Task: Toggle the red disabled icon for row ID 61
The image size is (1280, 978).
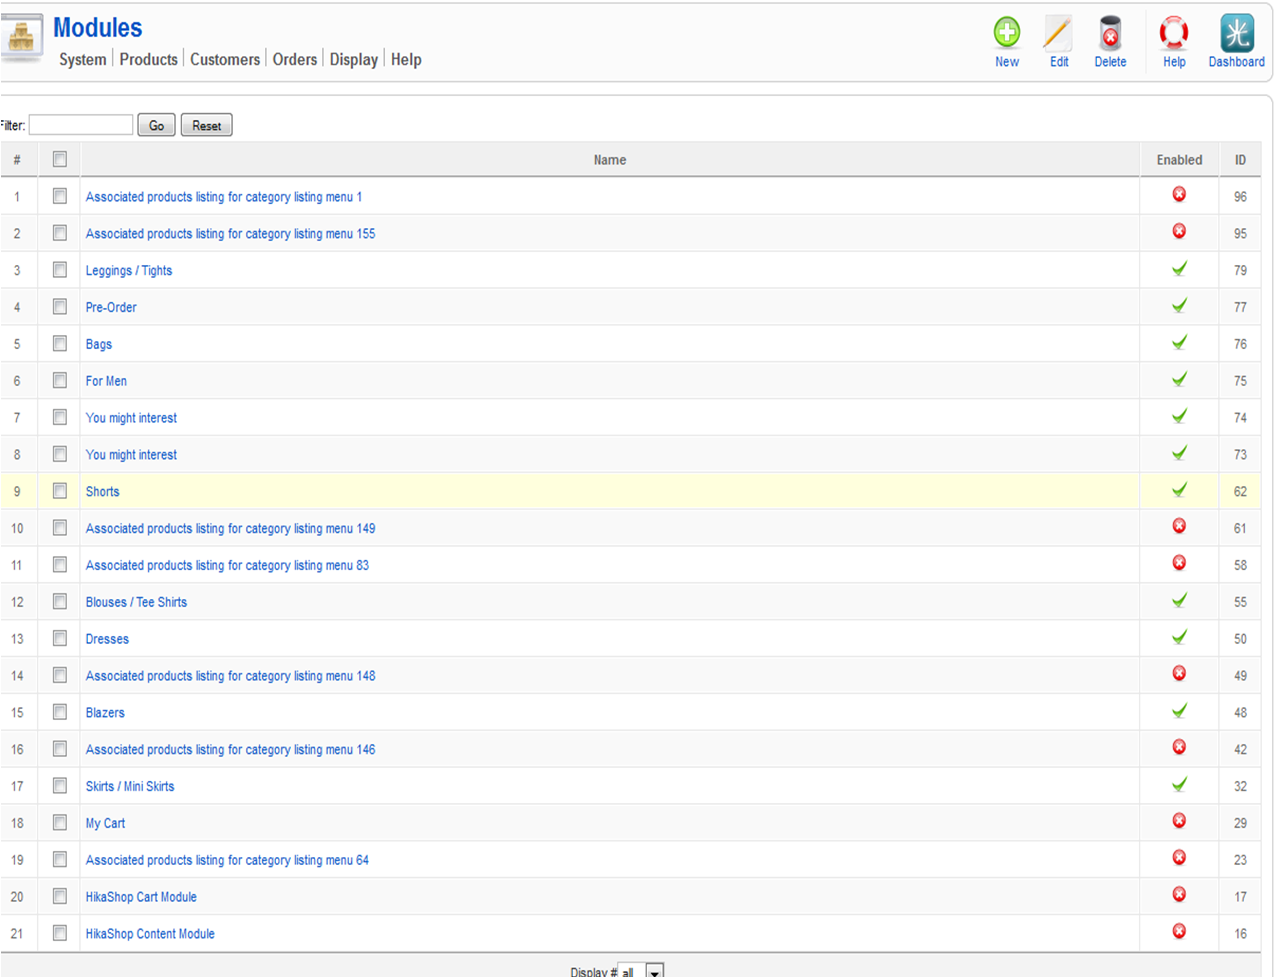Action: pyautogui.click(x=1179, y=526)
